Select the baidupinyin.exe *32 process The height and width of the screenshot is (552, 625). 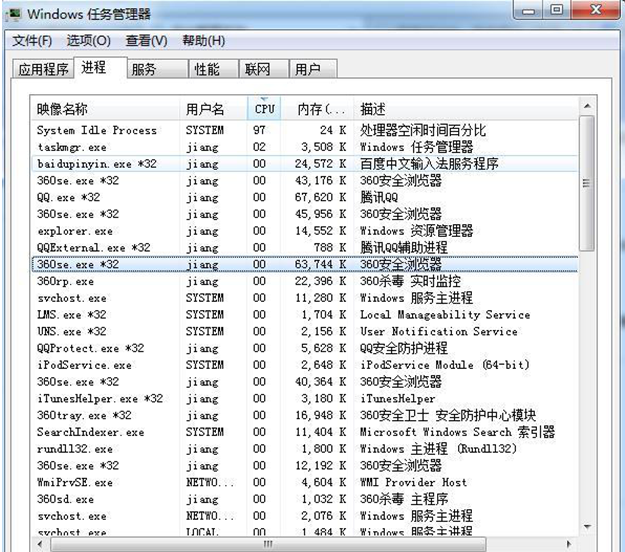[x=305, y=164]
